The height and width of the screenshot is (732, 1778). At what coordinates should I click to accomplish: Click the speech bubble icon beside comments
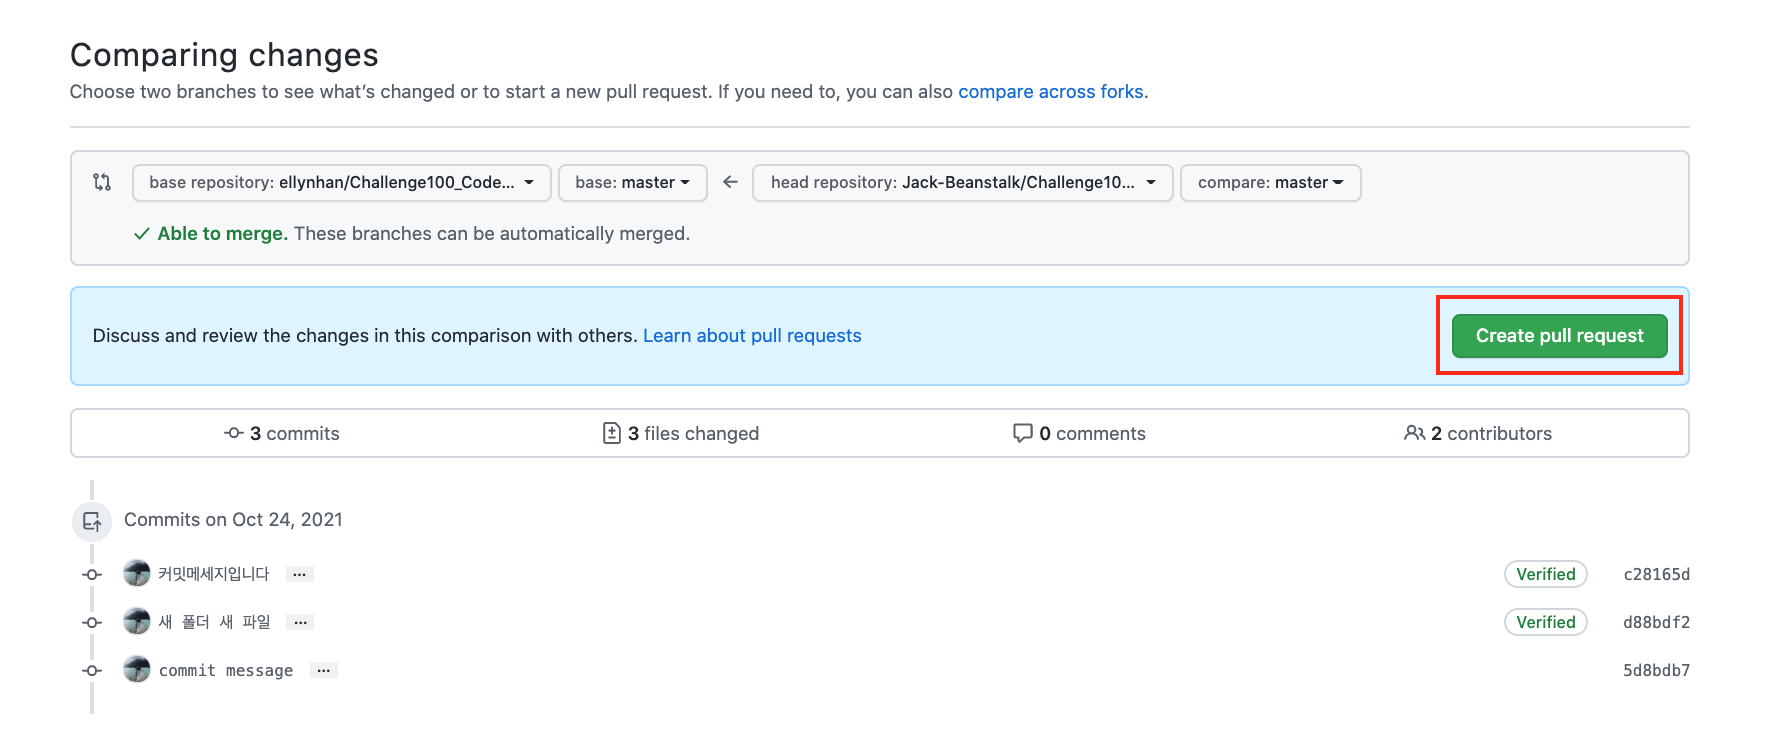click(x=1023, y=433)
